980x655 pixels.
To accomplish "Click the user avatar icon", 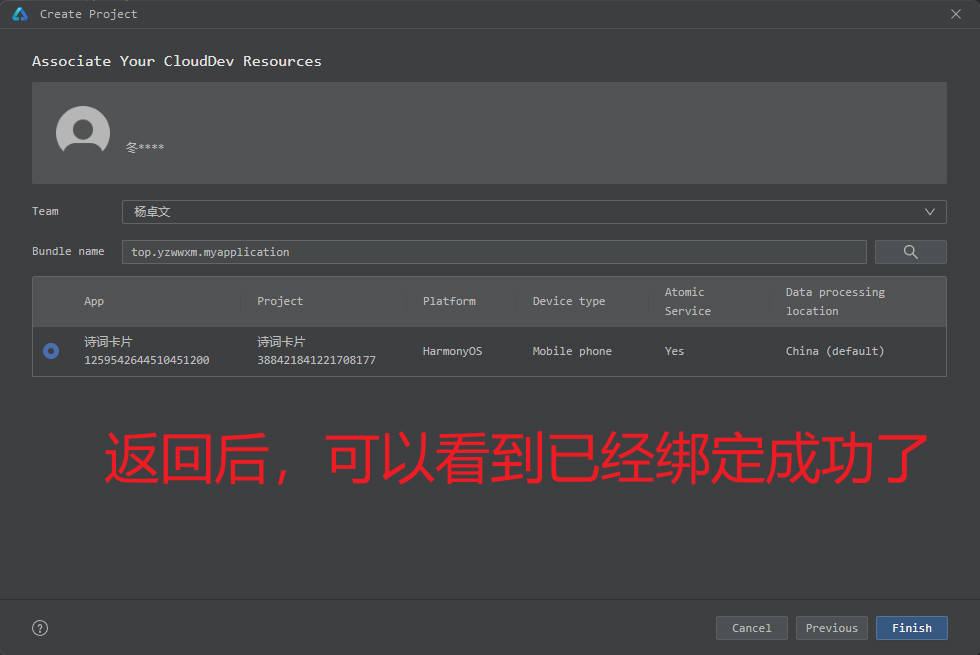I will tap(83, 130).
